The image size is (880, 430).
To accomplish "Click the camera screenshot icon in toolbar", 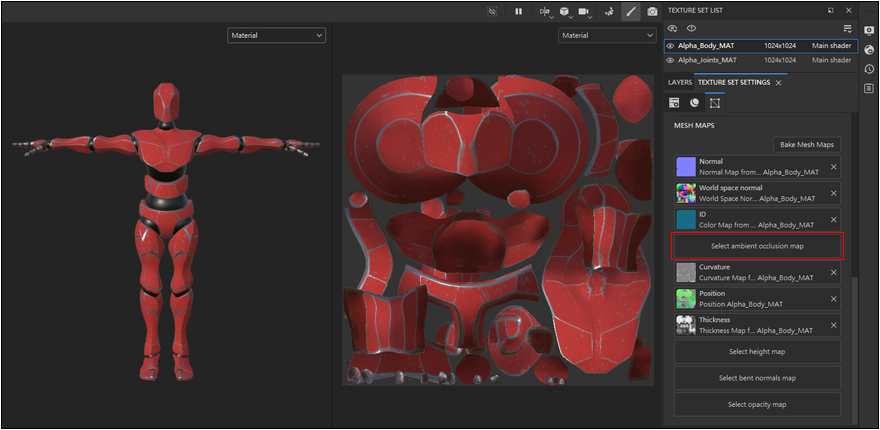I will coord(653,11).
